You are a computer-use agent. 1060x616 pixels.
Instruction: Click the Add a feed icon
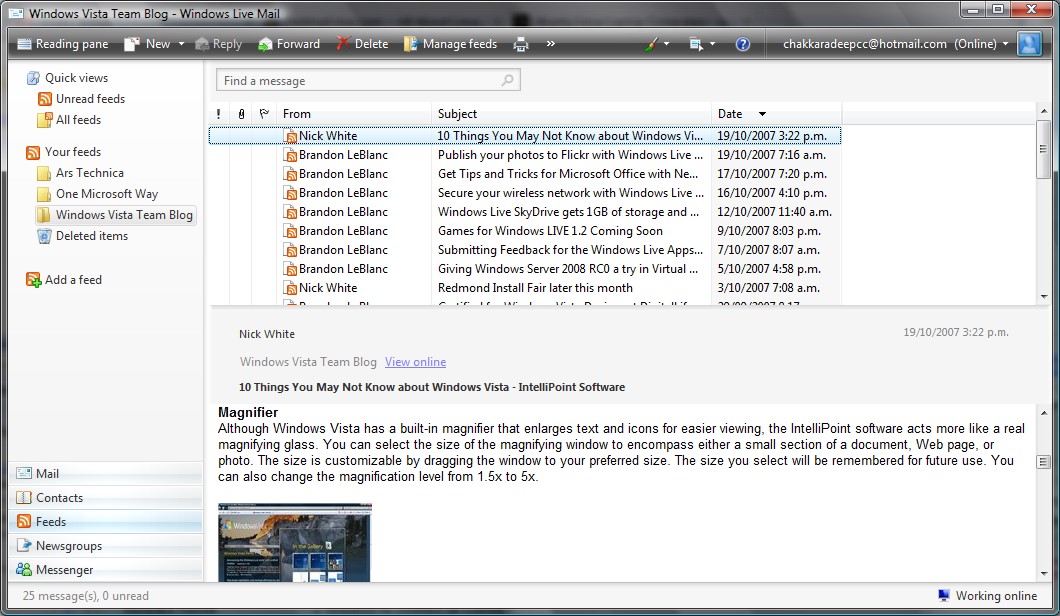point(34,280)
